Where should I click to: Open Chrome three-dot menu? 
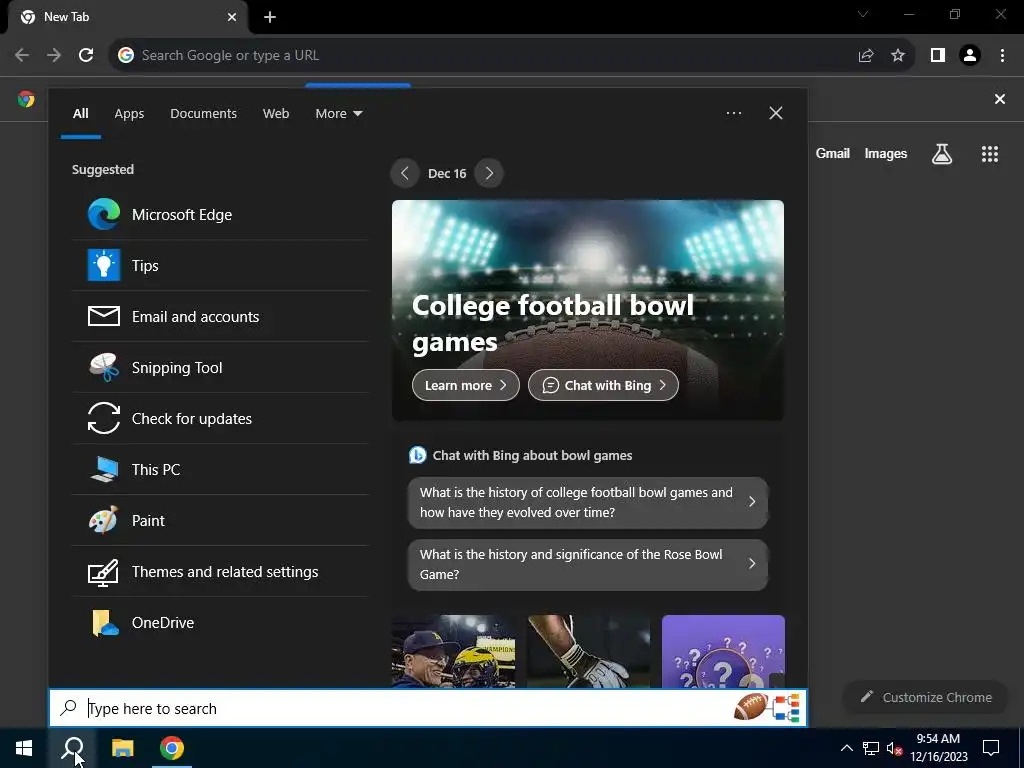pyautogui.click(x=1002, y=56)
